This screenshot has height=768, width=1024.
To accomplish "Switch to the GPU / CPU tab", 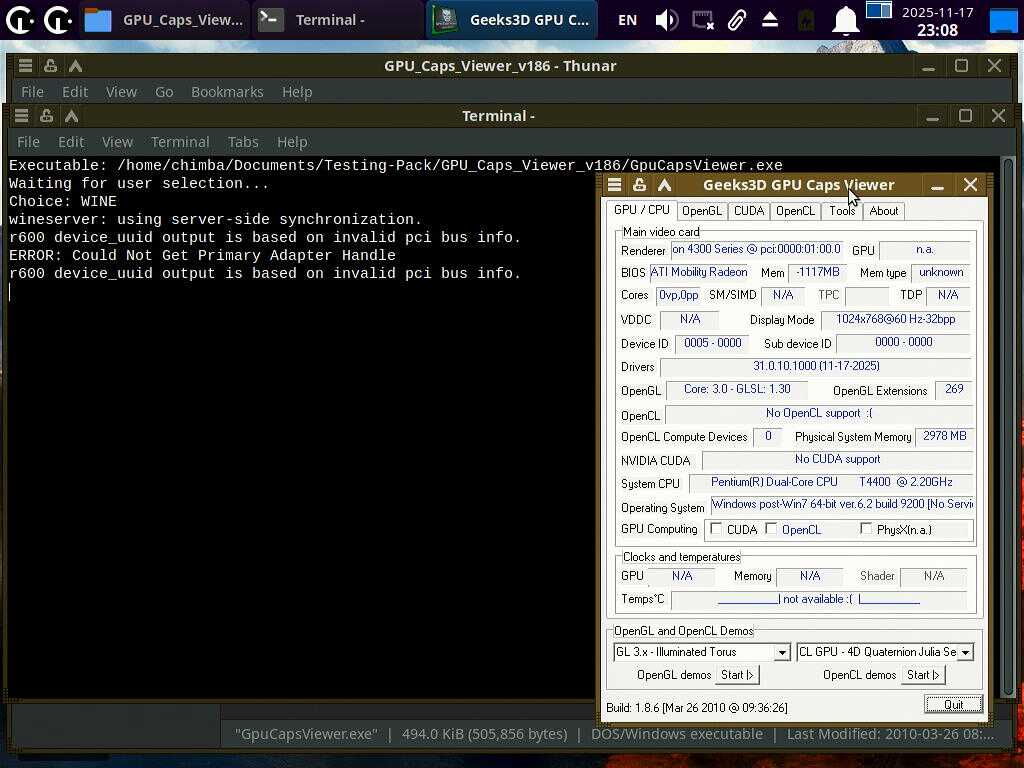I will pos(641,210).
